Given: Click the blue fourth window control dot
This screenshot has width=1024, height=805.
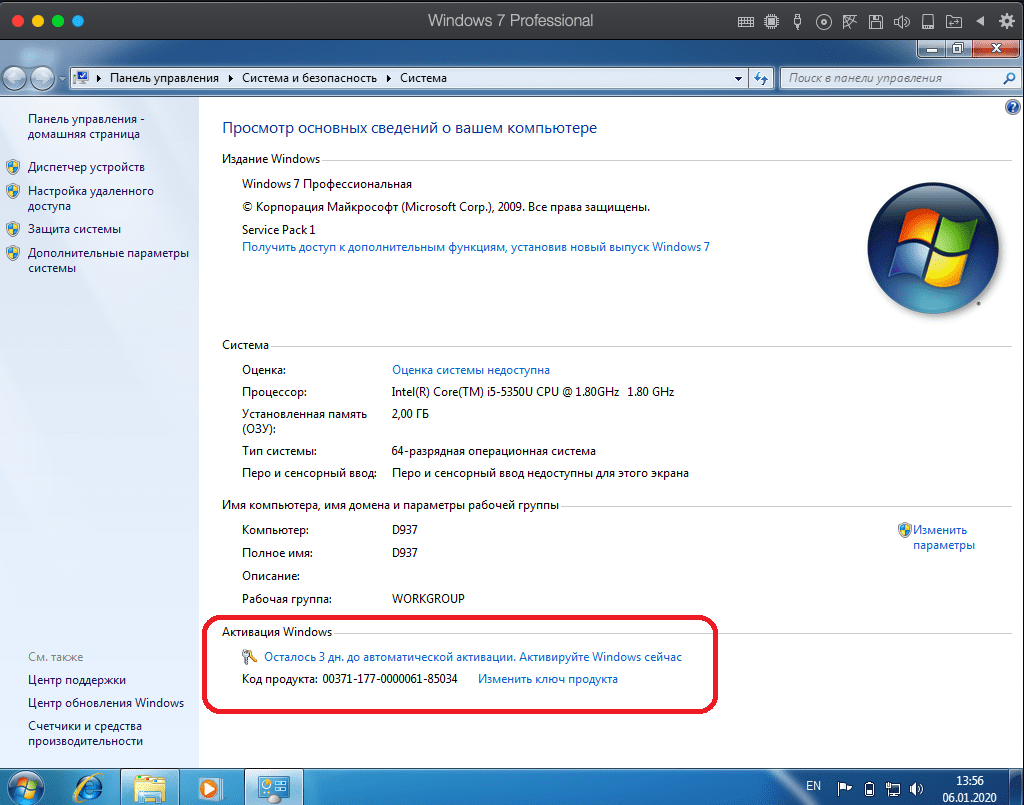Looking at the screenshot, I should [78, 21].
